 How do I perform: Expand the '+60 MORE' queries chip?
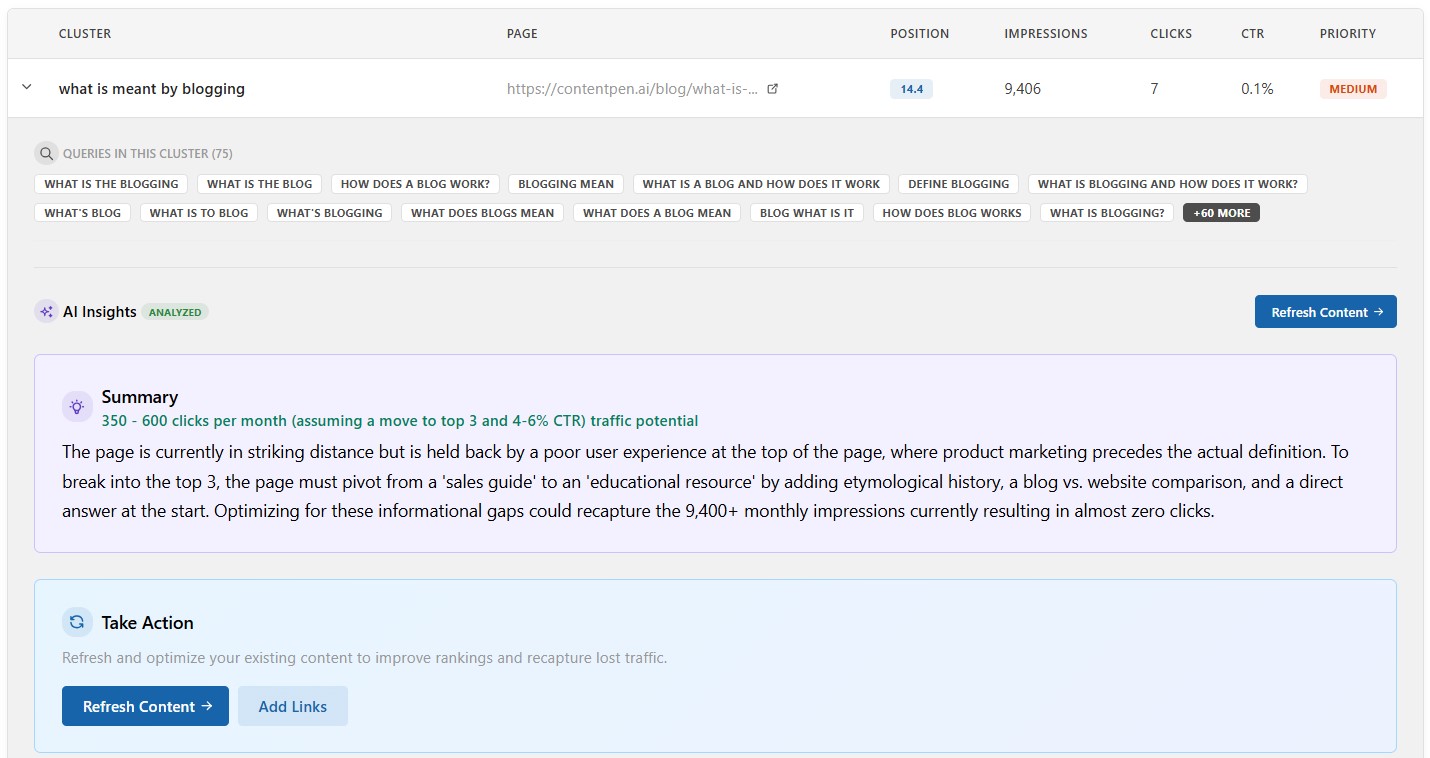1221,213
